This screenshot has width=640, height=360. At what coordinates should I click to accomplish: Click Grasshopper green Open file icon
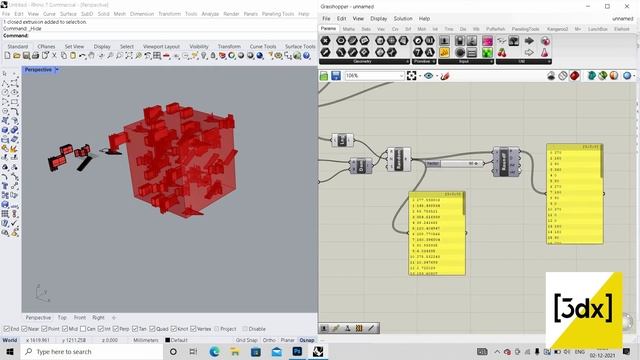[324, 76]
